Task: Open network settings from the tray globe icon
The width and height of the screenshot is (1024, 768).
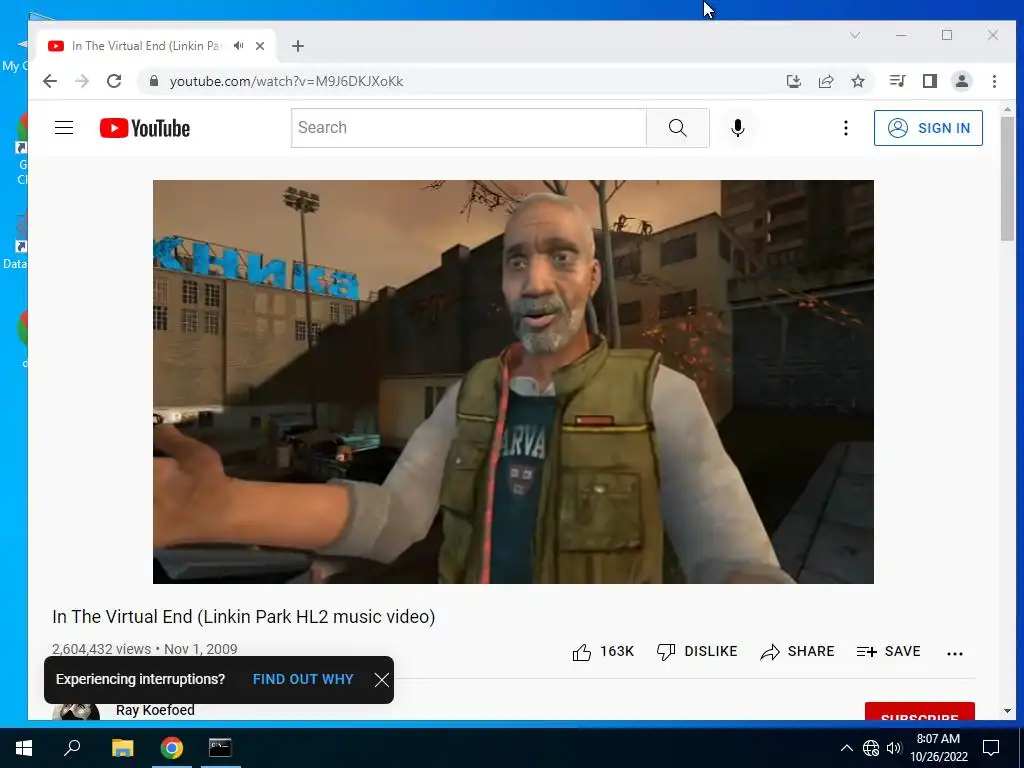Action: tap(871, 748)
